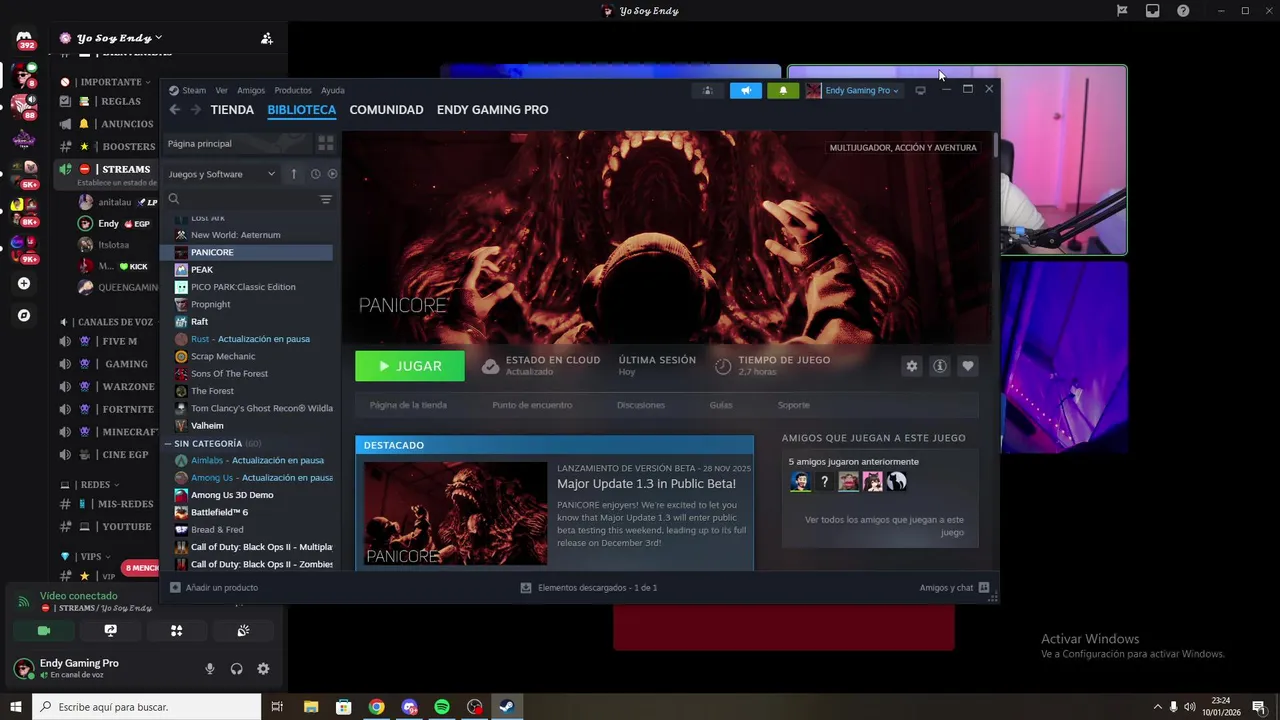The height and width of the screenshot is (720, 1280).
Task: Open Endy Gaming Pro account dropdown
Action: pos(853,90)
